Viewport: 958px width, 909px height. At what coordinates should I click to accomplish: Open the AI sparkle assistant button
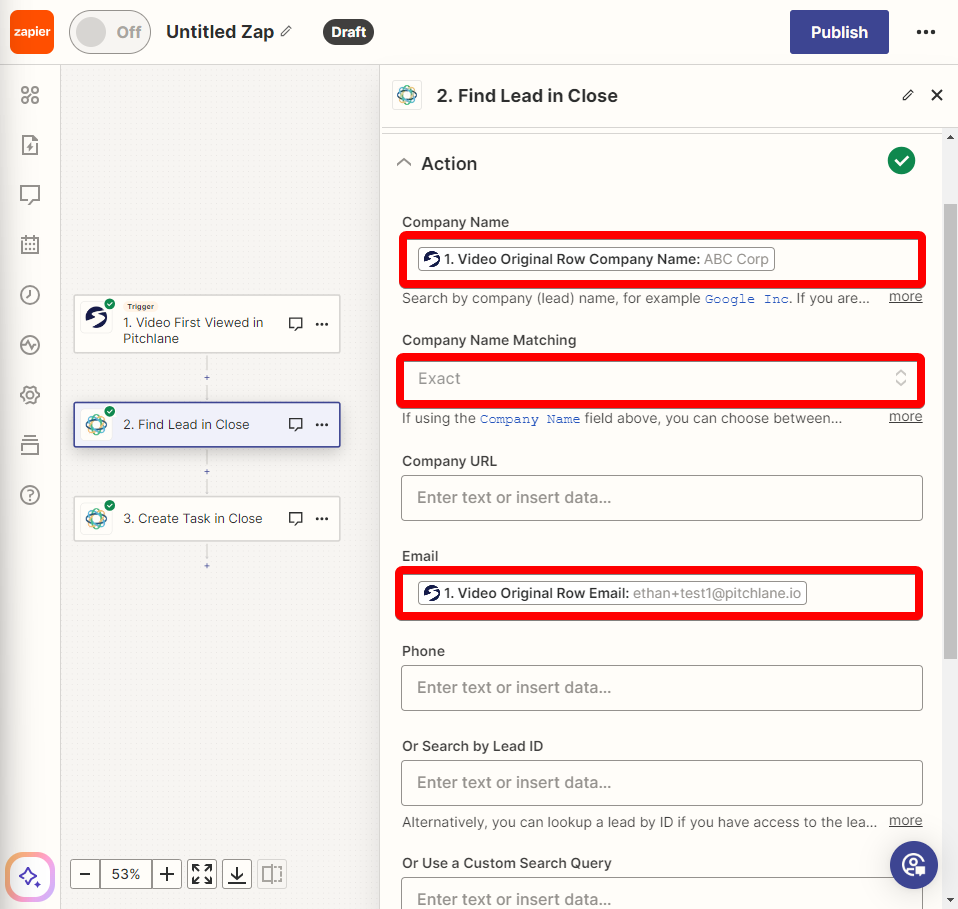tap(30, 877)
